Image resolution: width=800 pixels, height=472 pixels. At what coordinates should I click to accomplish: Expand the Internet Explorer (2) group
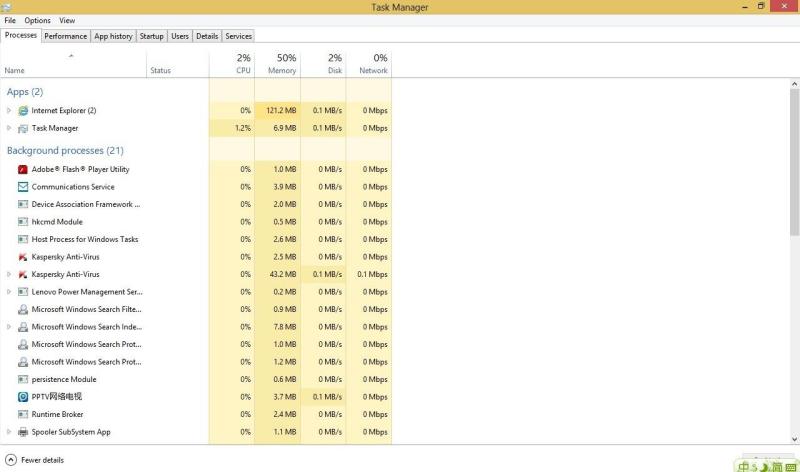coord(9,110)
